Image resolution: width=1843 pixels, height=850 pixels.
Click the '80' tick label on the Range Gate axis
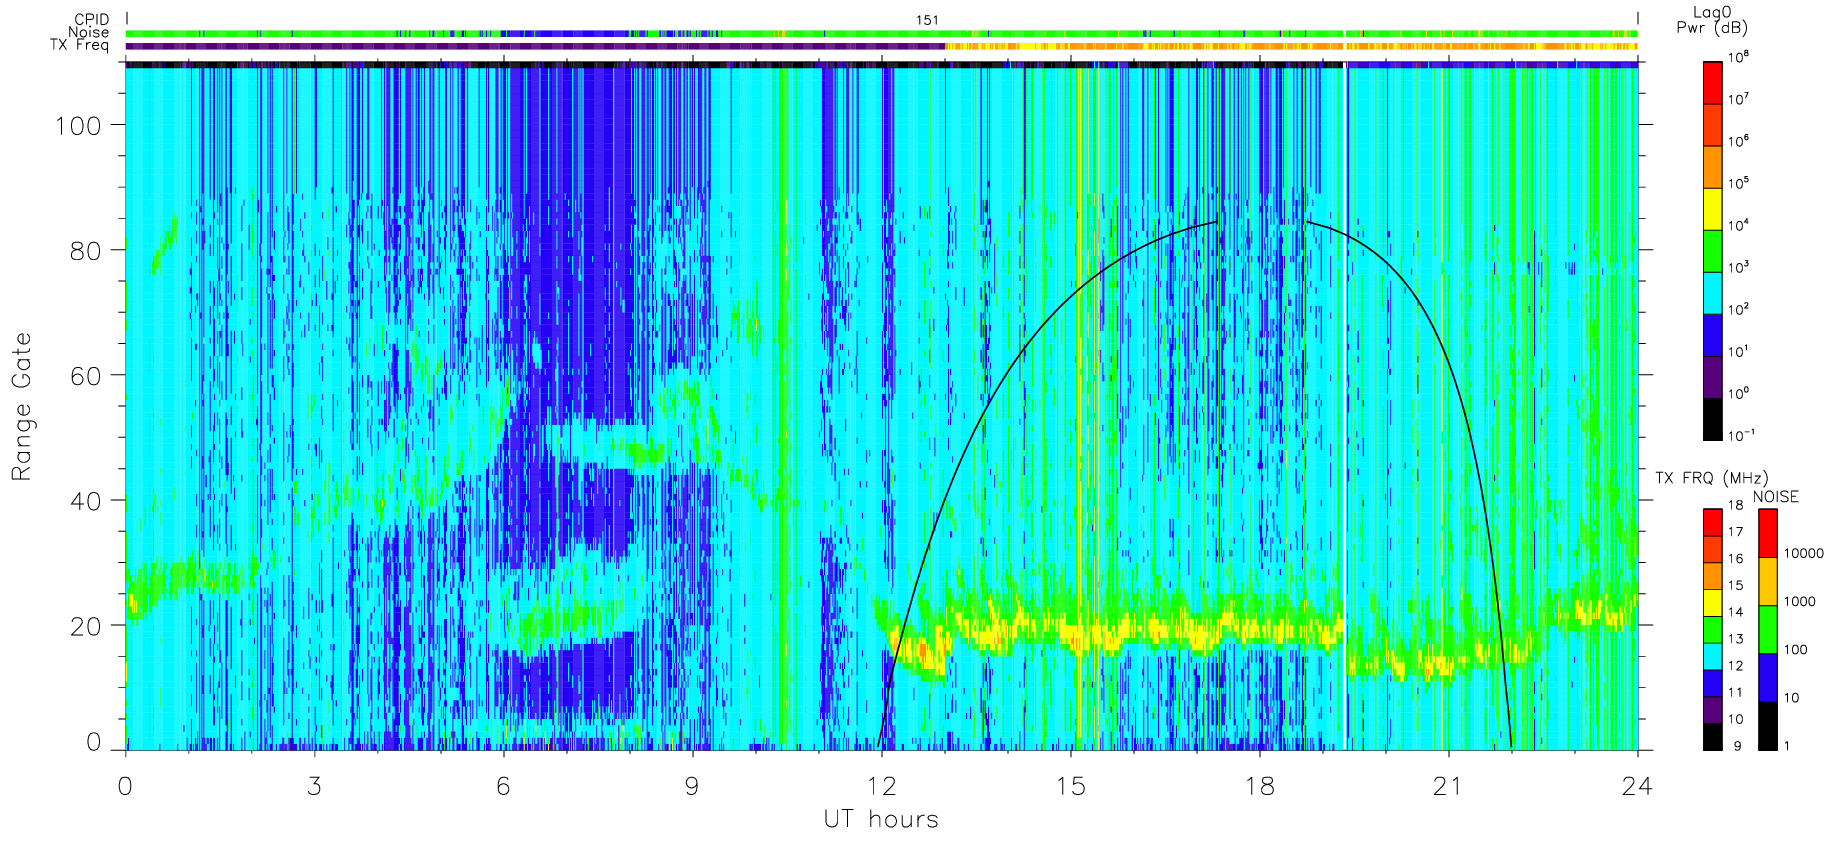86,250
